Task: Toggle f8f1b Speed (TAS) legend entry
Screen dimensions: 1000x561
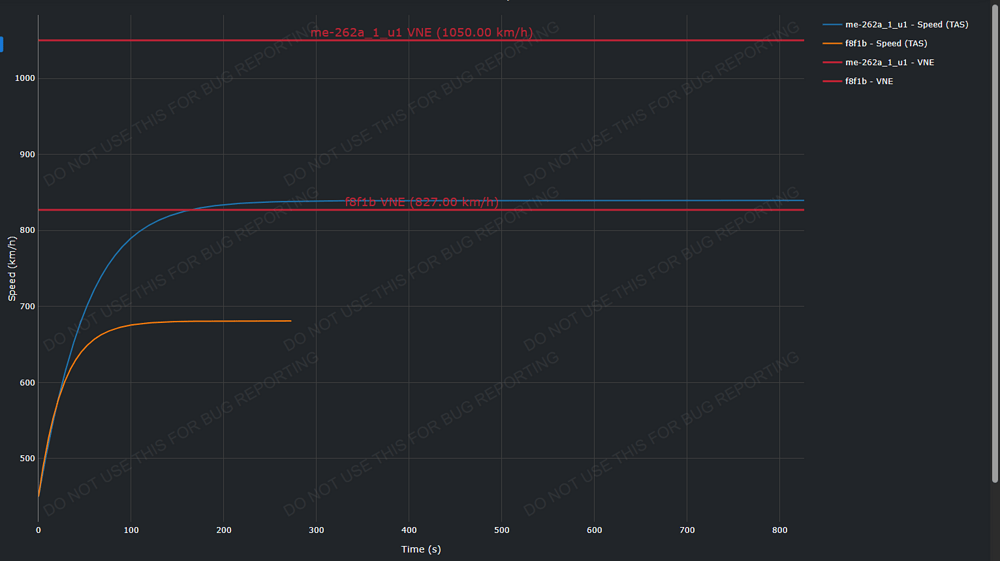Action: 875,43
